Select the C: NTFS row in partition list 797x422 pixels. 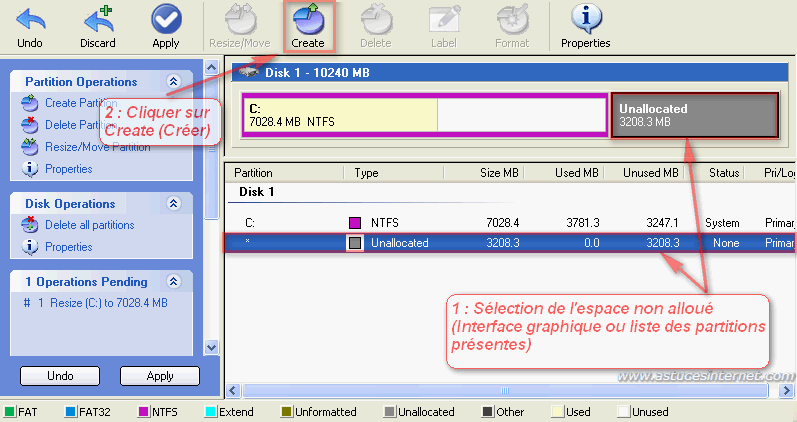point(510,223)
